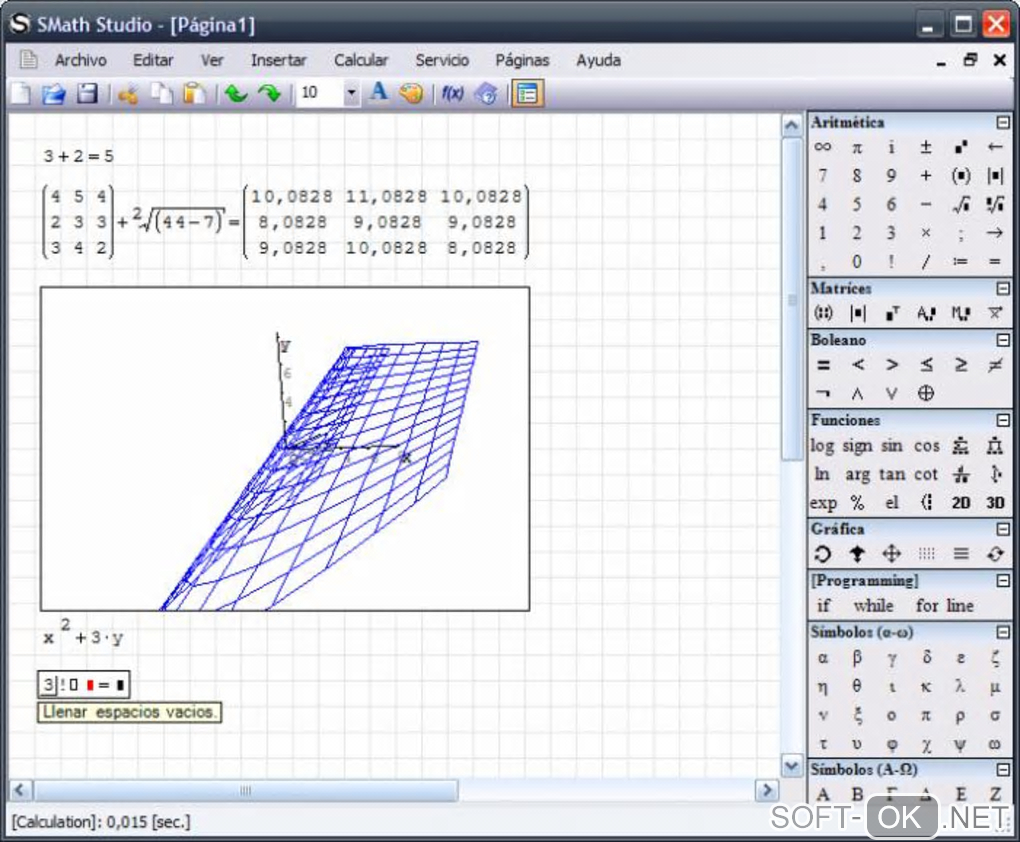Open the Insertar menu
Viewport: 1020px width, 842px height.
tap(278, 61)
